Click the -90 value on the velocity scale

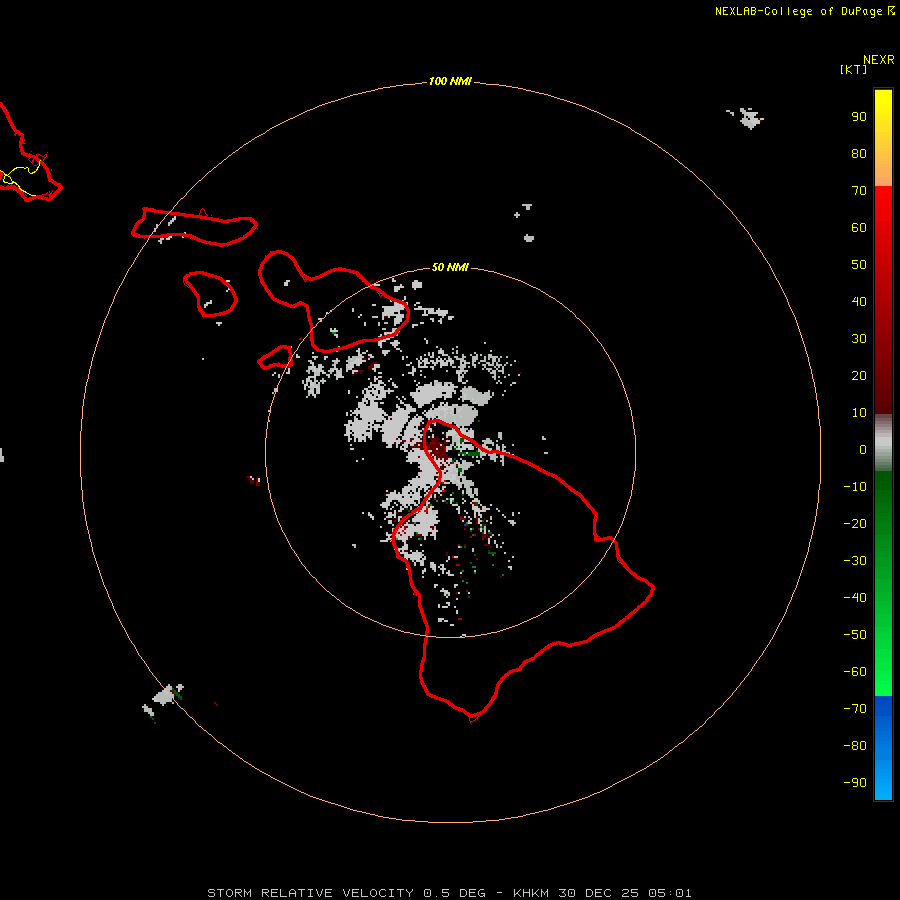tap(855, 783)
